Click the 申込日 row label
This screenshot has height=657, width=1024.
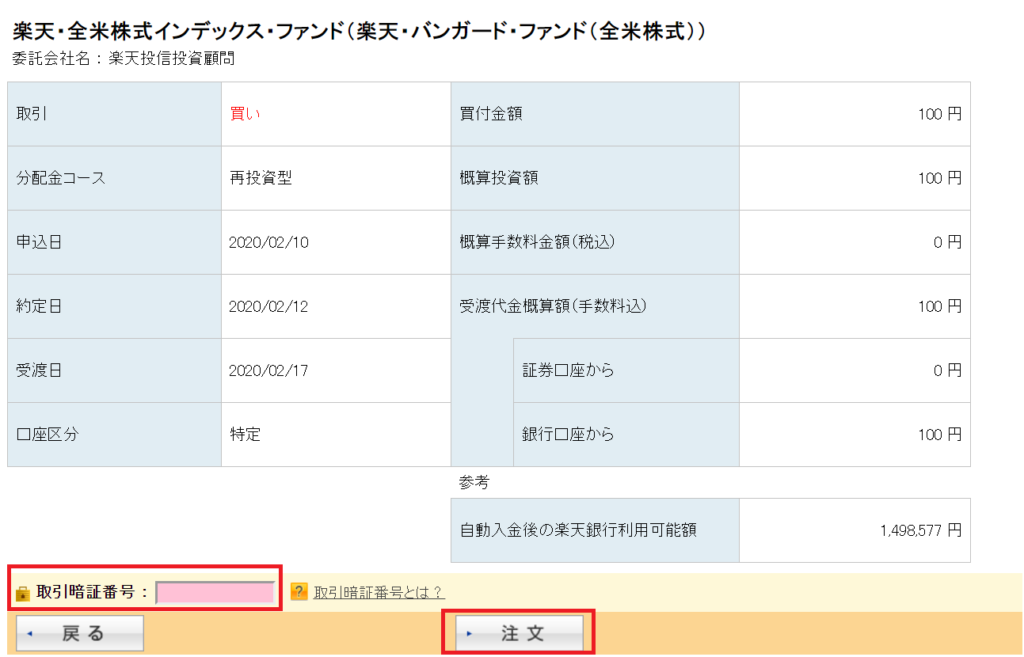[39, 242]
